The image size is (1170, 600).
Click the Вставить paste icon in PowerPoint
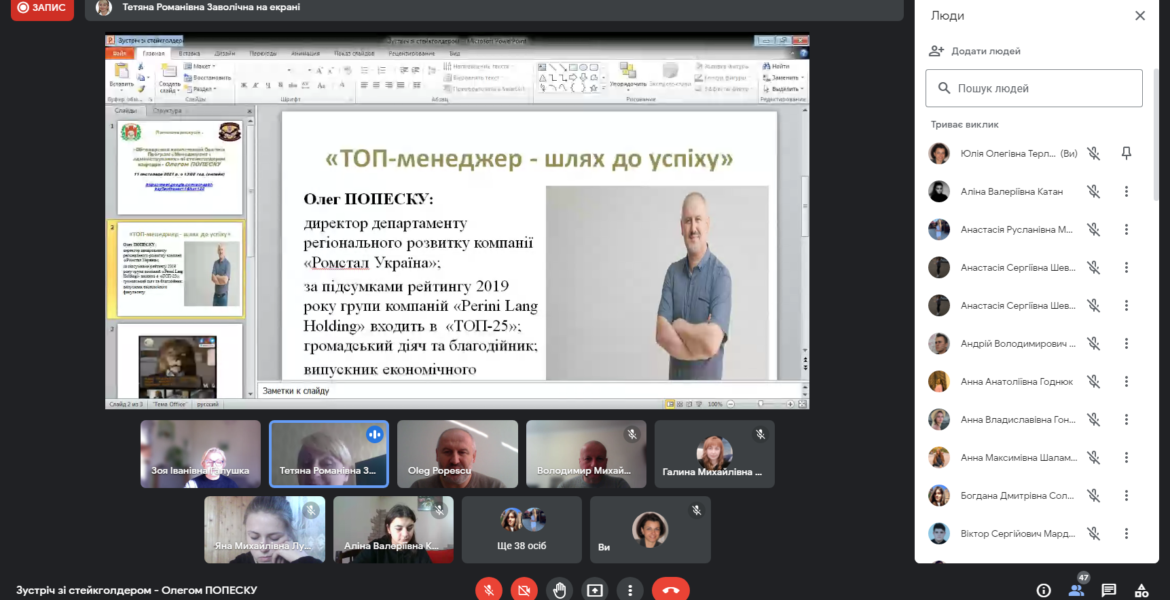(x=121, y=71)
